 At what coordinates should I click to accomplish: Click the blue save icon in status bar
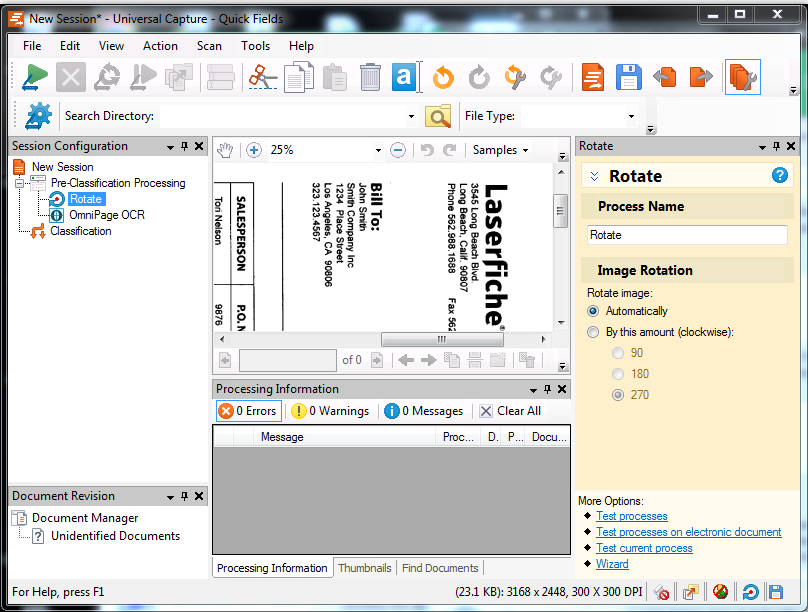point(776,592)
